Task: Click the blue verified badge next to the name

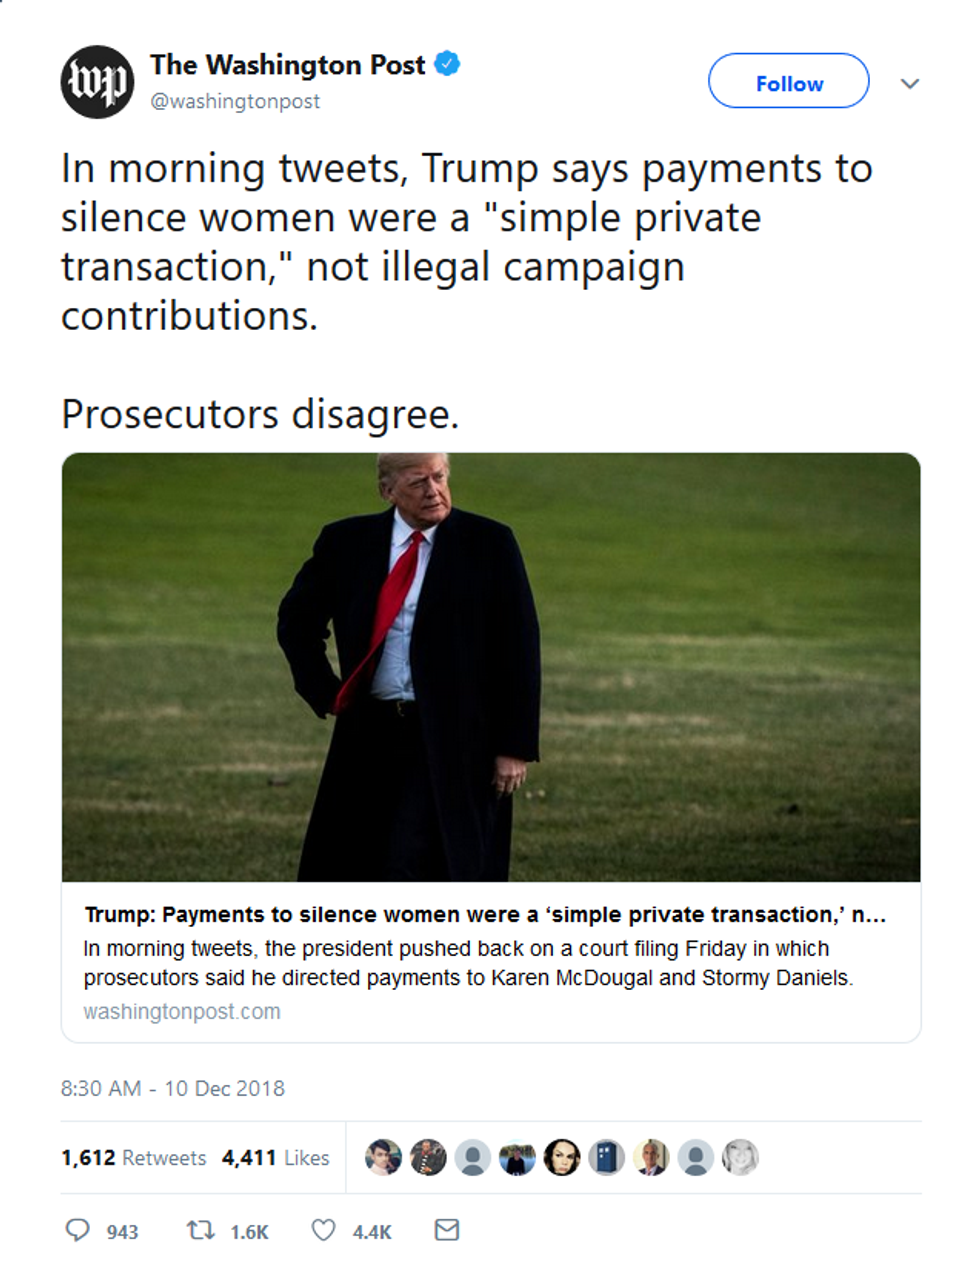Action: (x=447, y=63)
